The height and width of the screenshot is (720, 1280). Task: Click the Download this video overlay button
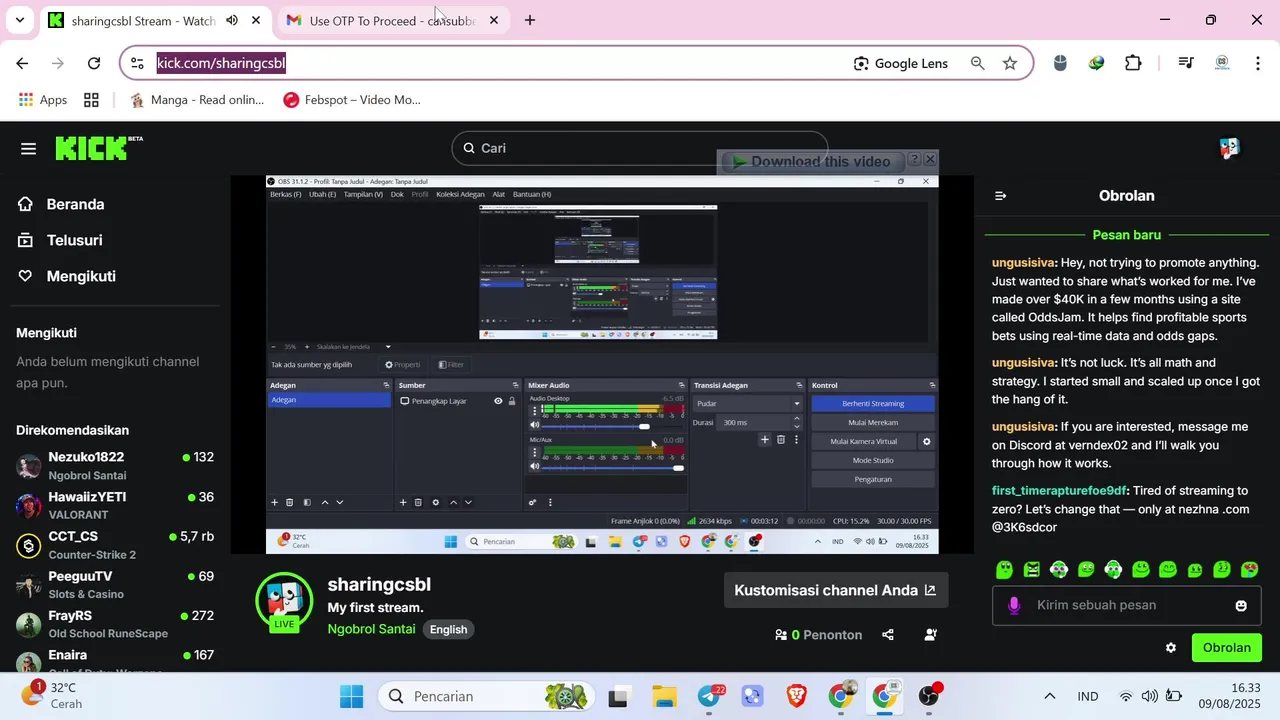811,162
